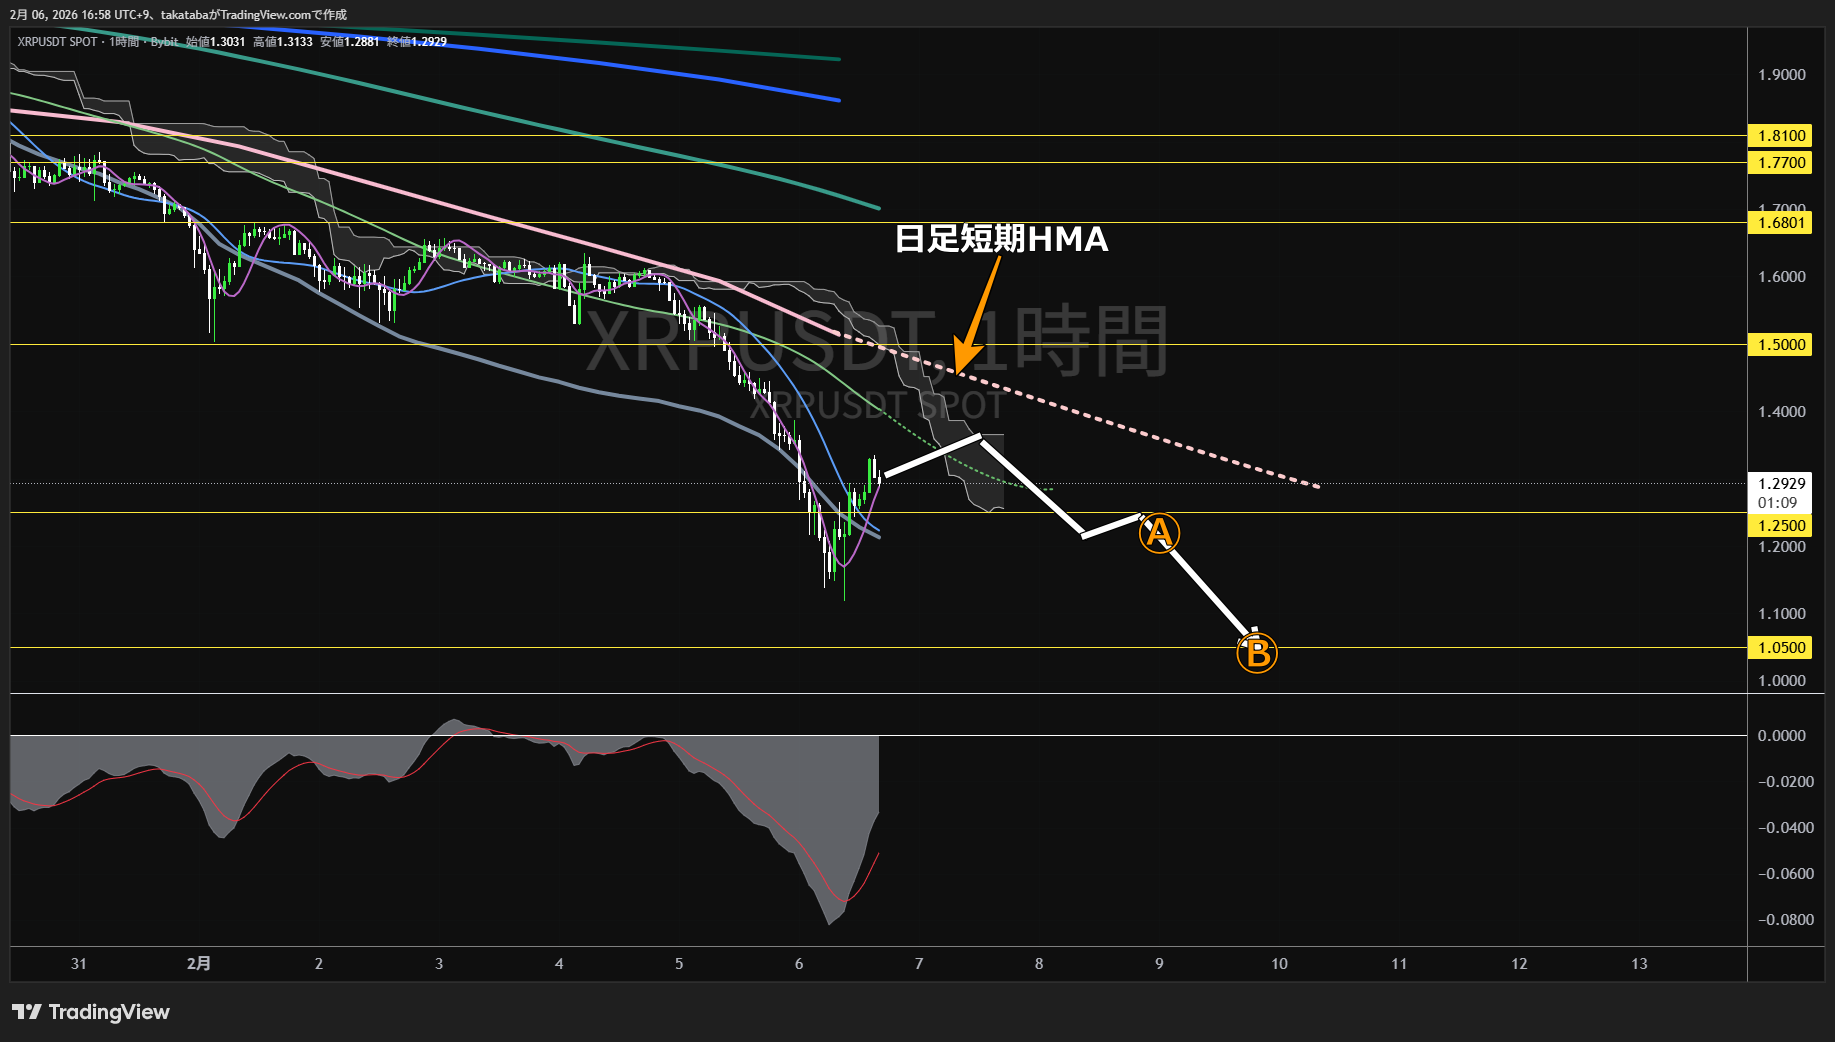The image size is (1835, 1042).
Task: Click the low value 安値1.2881
Action: click(349, 42)
